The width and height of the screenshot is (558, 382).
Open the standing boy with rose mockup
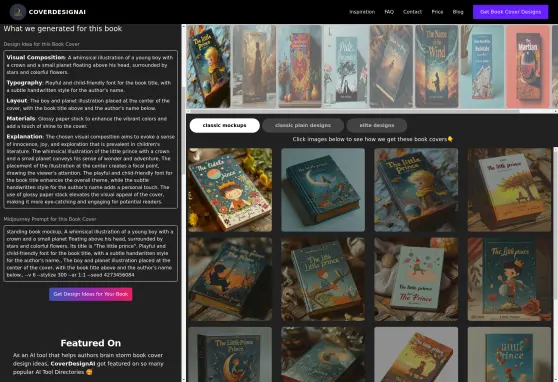509,279
